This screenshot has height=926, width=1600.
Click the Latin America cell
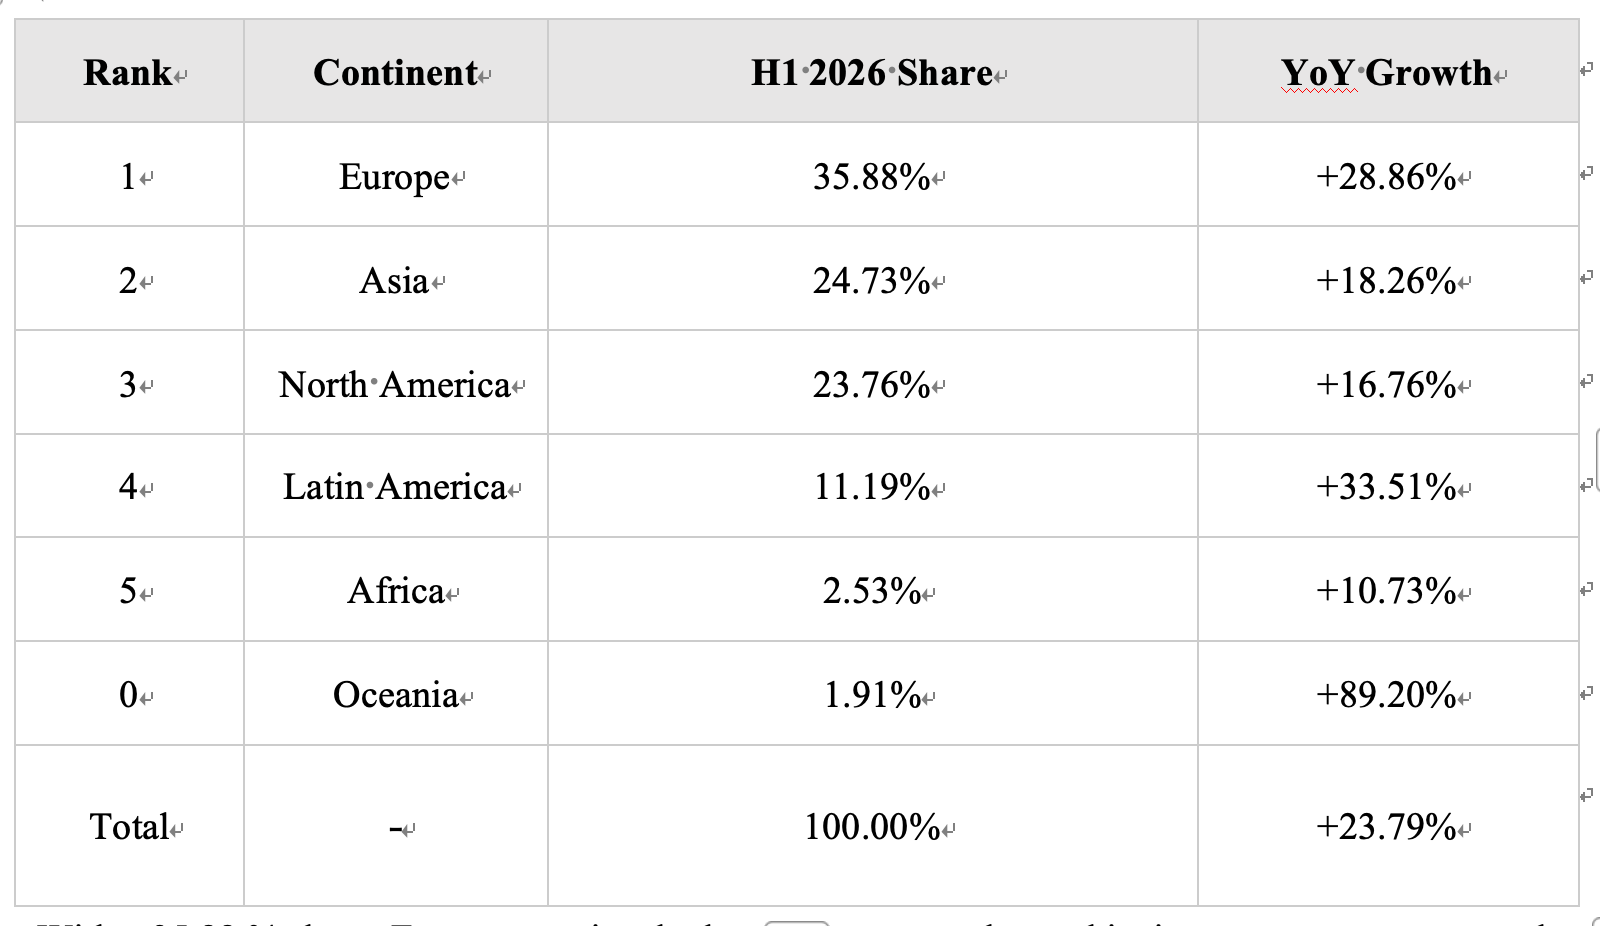395,488
